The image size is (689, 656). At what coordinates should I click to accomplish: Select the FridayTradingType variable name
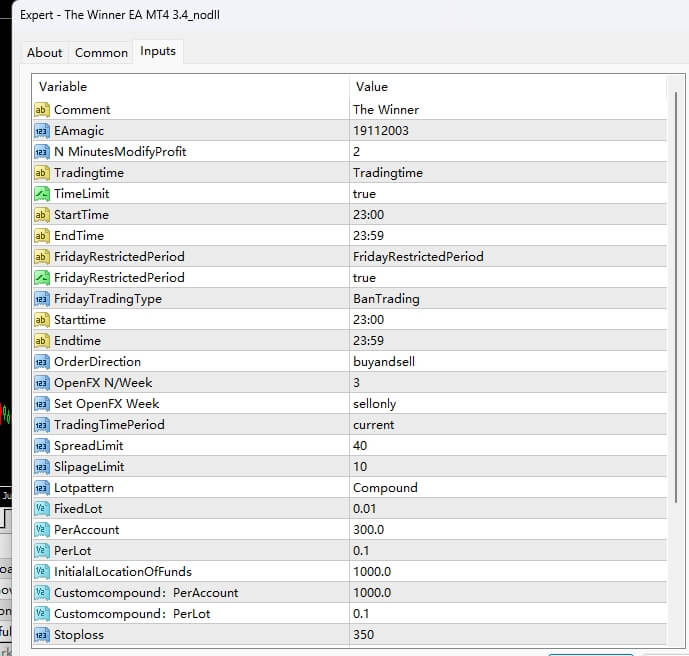point(108,299)
